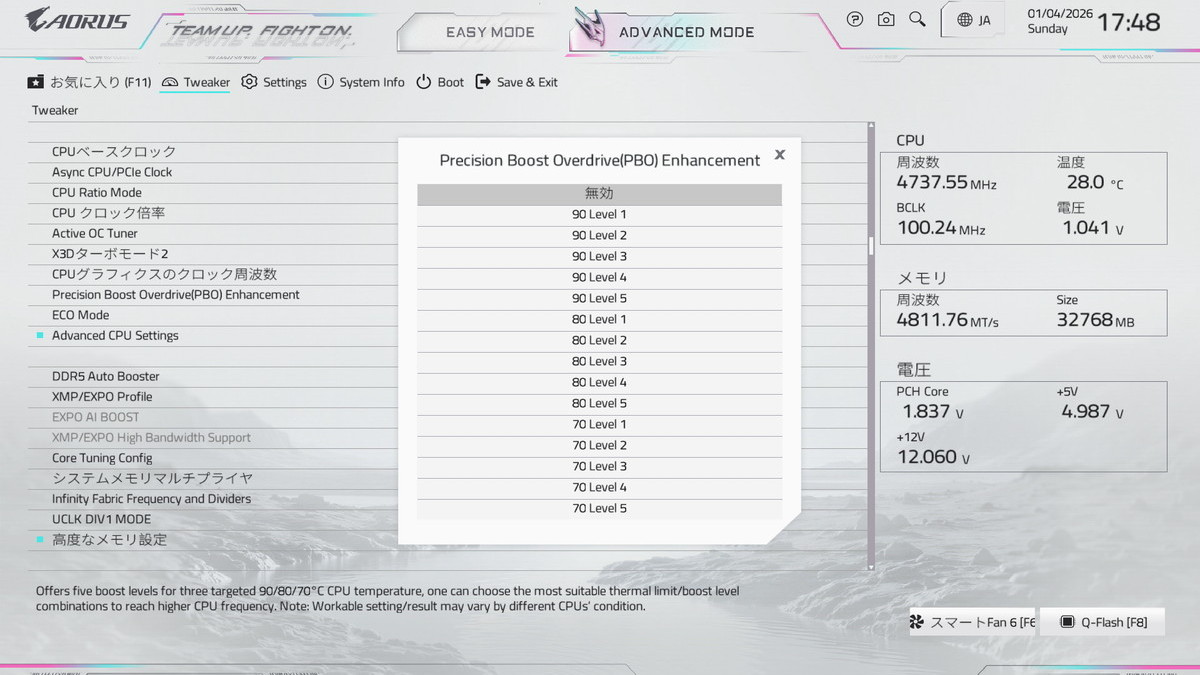The height and width of the screenshot is (675, 1200).
Task: Switch to EASY MODE tab
Action: click(x=490, y=32)
